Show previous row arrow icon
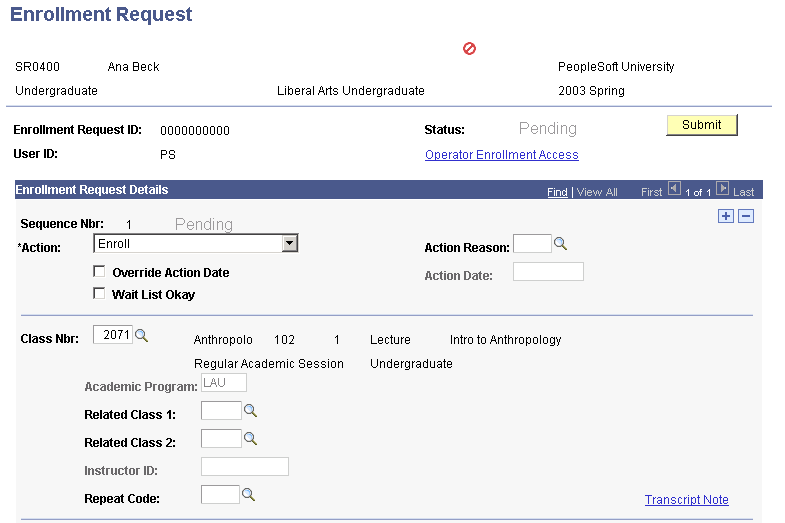Image resolution: width=785 pixels, height=523 pixels. coord(674,189)
